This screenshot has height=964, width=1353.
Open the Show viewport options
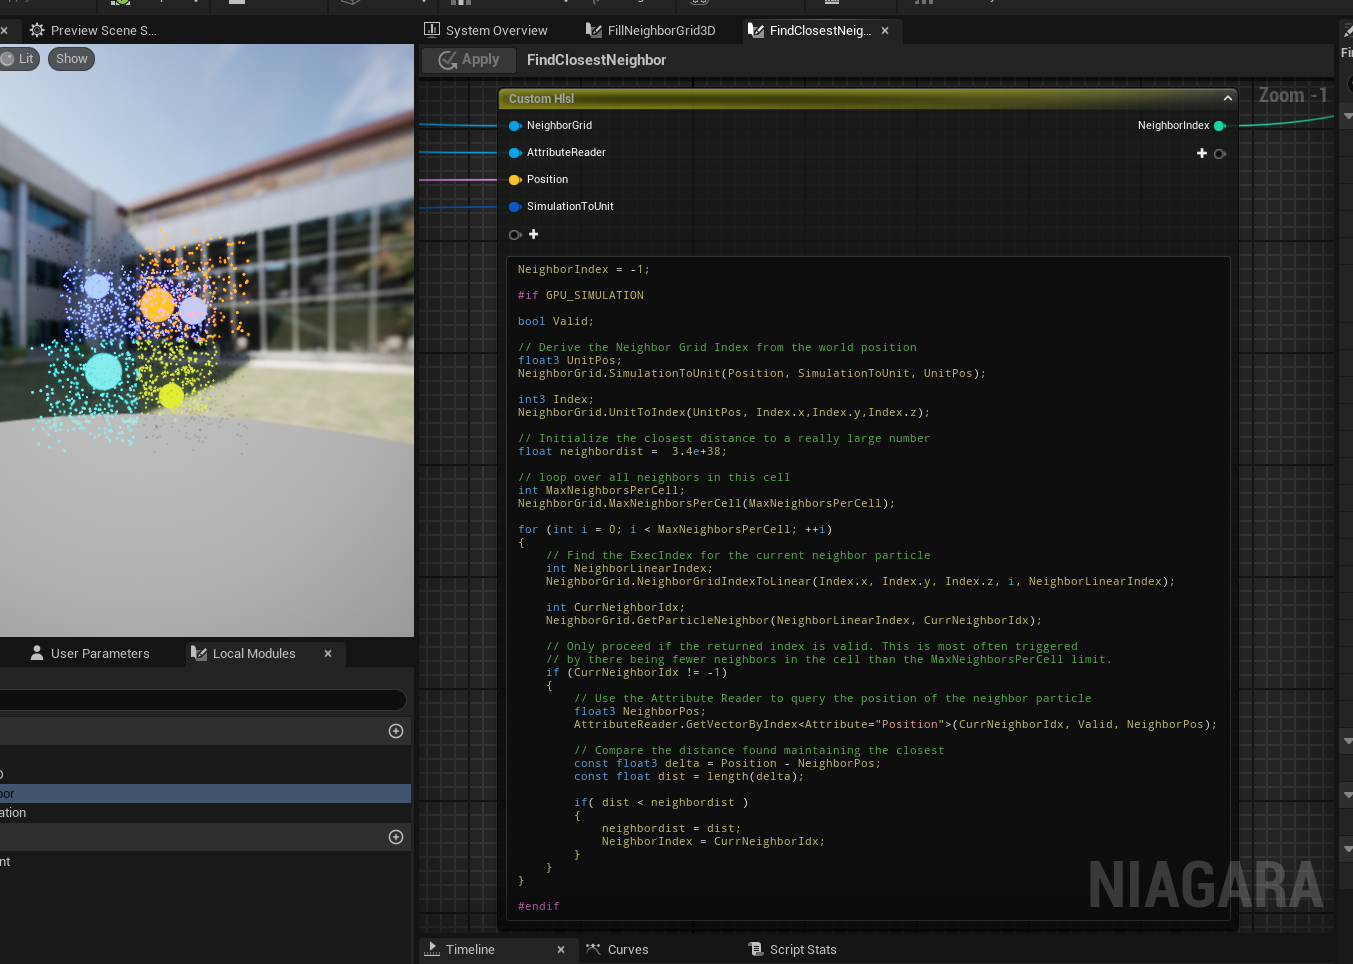tap(71, 59)
